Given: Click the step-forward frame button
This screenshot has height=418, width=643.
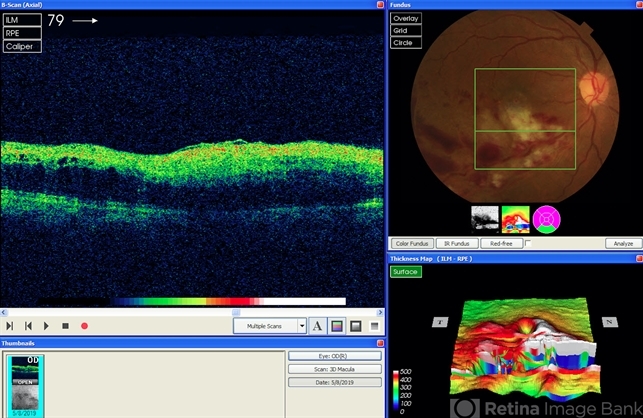Looking at the screenshot, I should point(10,326).
